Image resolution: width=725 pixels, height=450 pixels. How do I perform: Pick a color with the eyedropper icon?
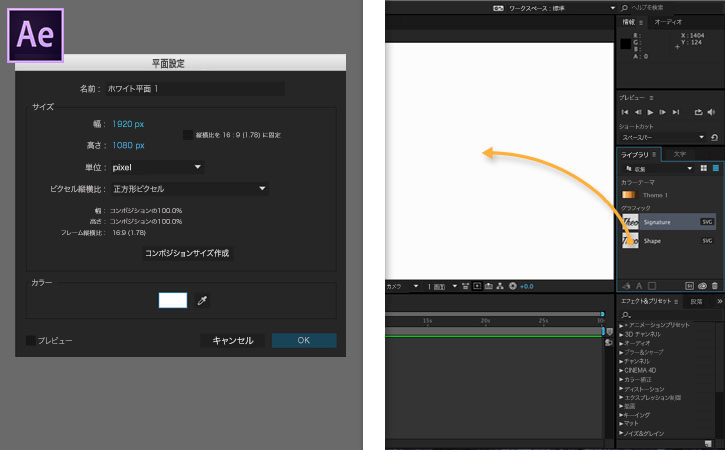202,301
